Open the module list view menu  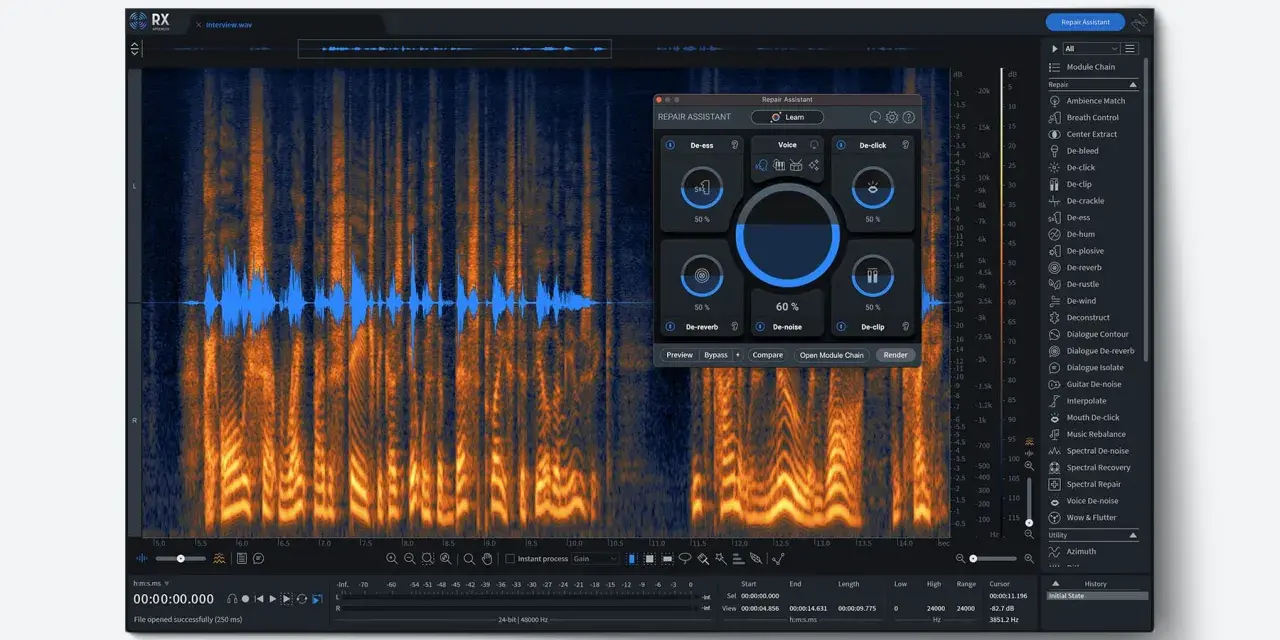click(1130, 48)
